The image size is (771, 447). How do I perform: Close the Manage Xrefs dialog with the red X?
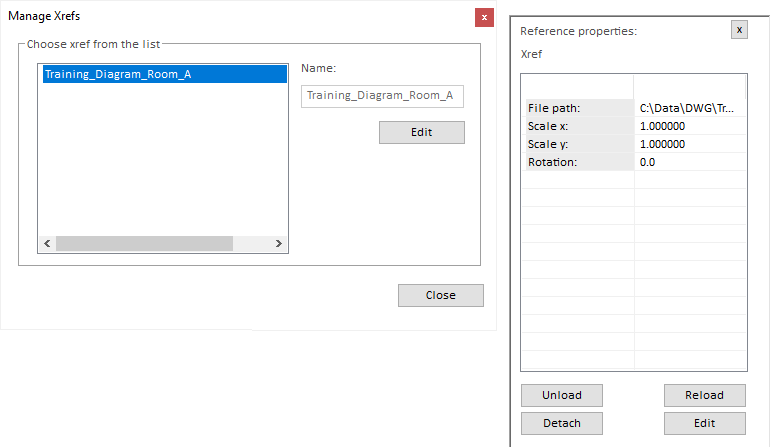click(485, 17)
